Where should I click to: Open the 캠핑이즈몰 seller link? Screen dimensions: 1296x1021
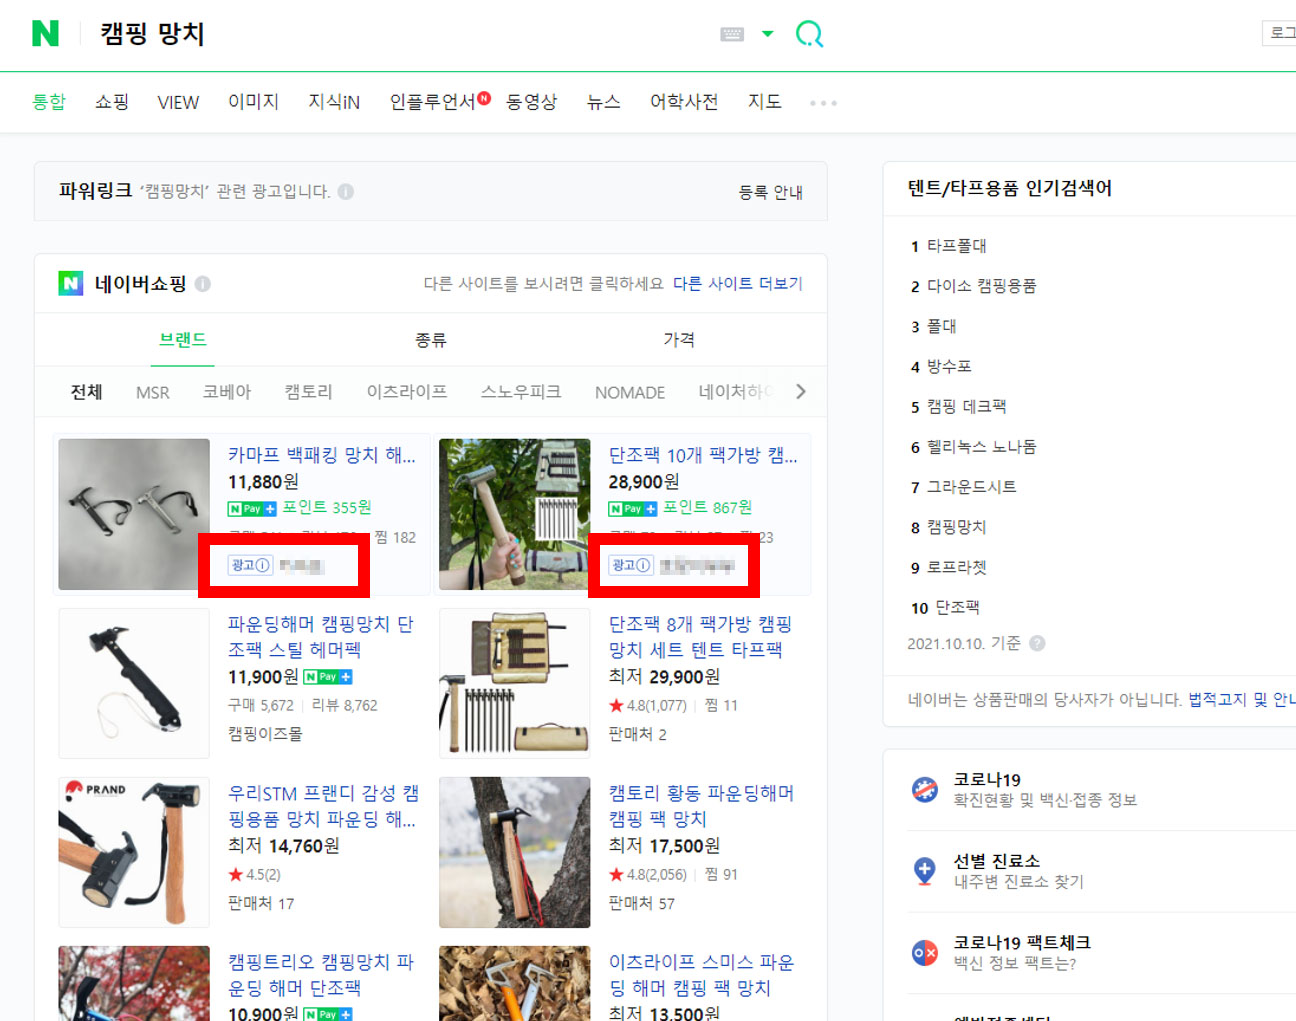265,734
